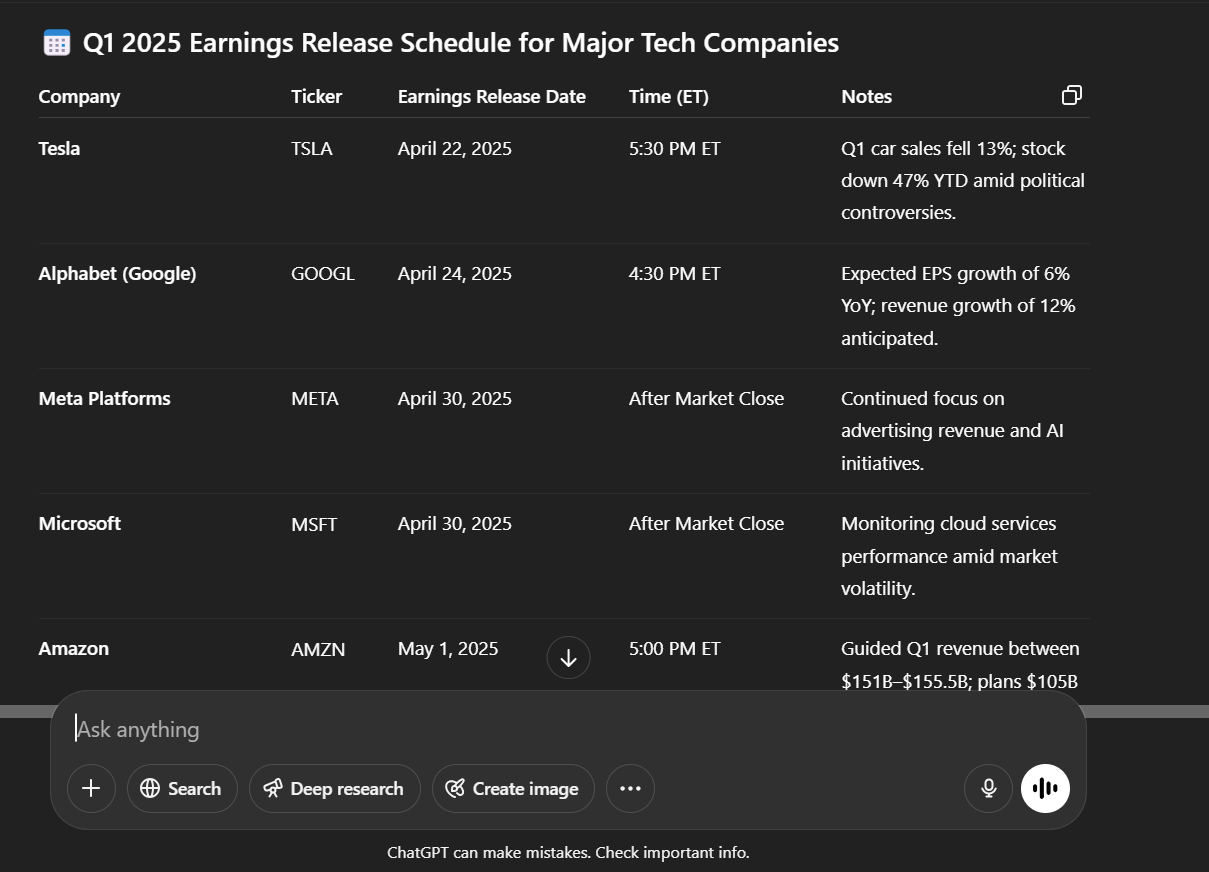Screen dimensions: 1209x872
Task: Click the TSLA ticker cell
Action: 311,149
